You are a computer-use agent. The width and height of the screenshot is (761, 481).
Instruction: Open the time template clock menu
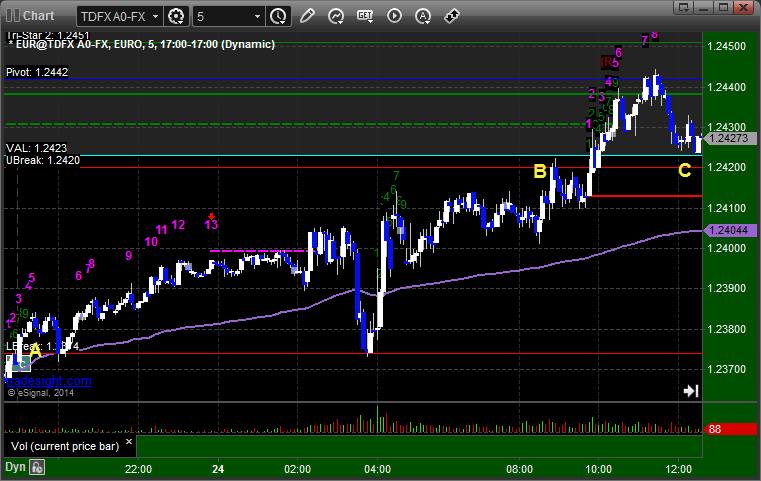pyautogui.click(x=279, y=17)
